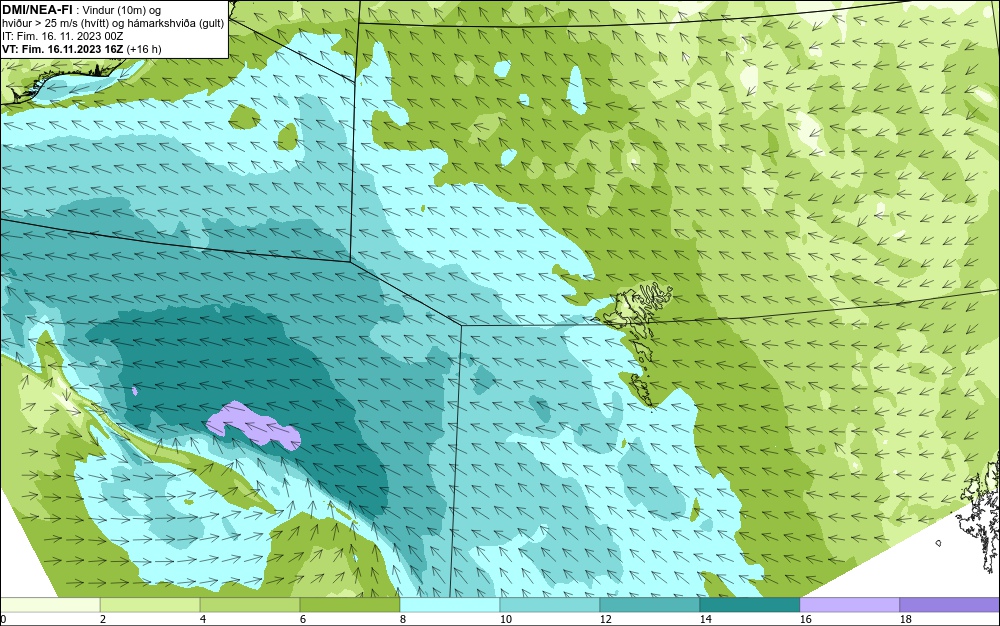
Task: Click the legend label '18'
Action: click(x=906, y=619)
